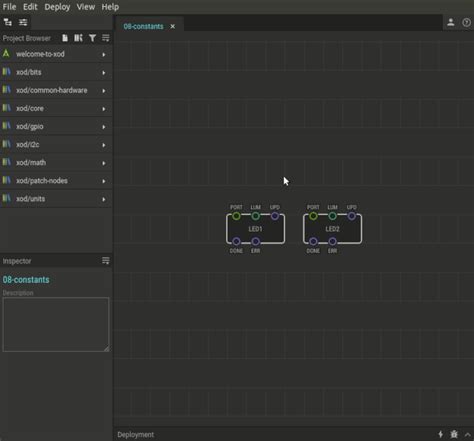Expand the xod/gpio library arrow
This screenshot has width=474, height=441.
(x=104, y=127)
